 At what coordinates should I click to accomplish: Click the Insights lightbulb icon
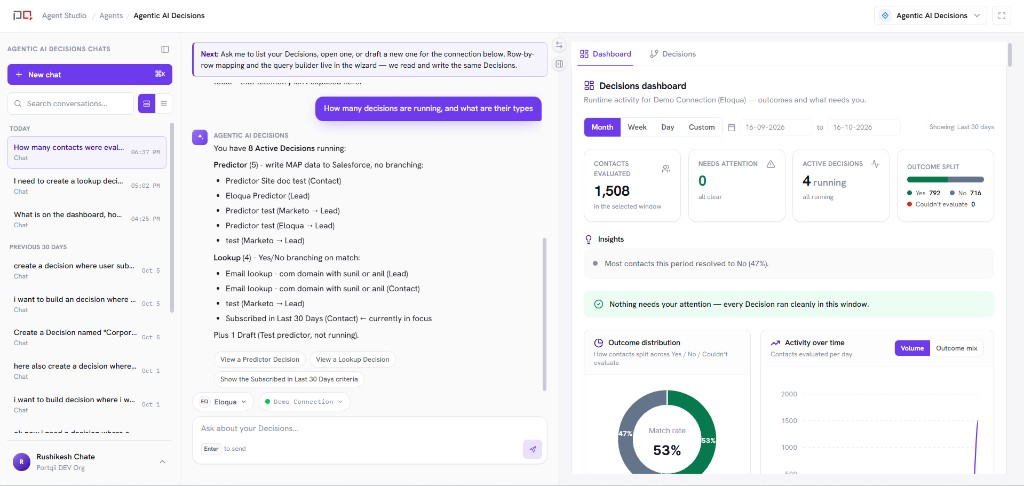(588, 240)
